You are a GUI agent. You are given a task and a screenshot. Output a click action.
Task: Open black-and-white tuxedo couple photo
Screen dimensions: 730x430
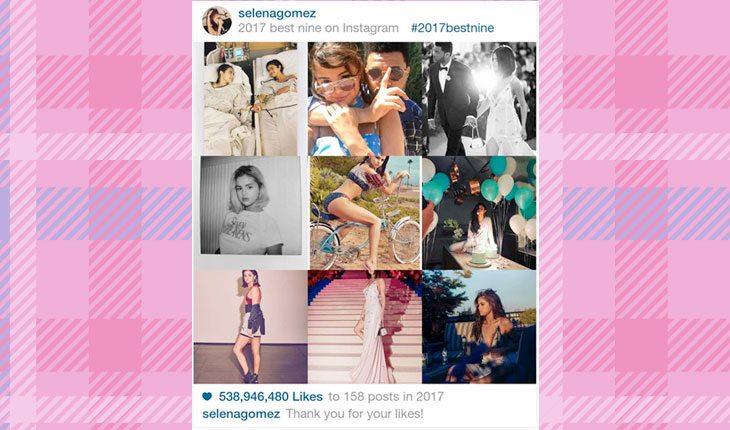click(479, 99)
